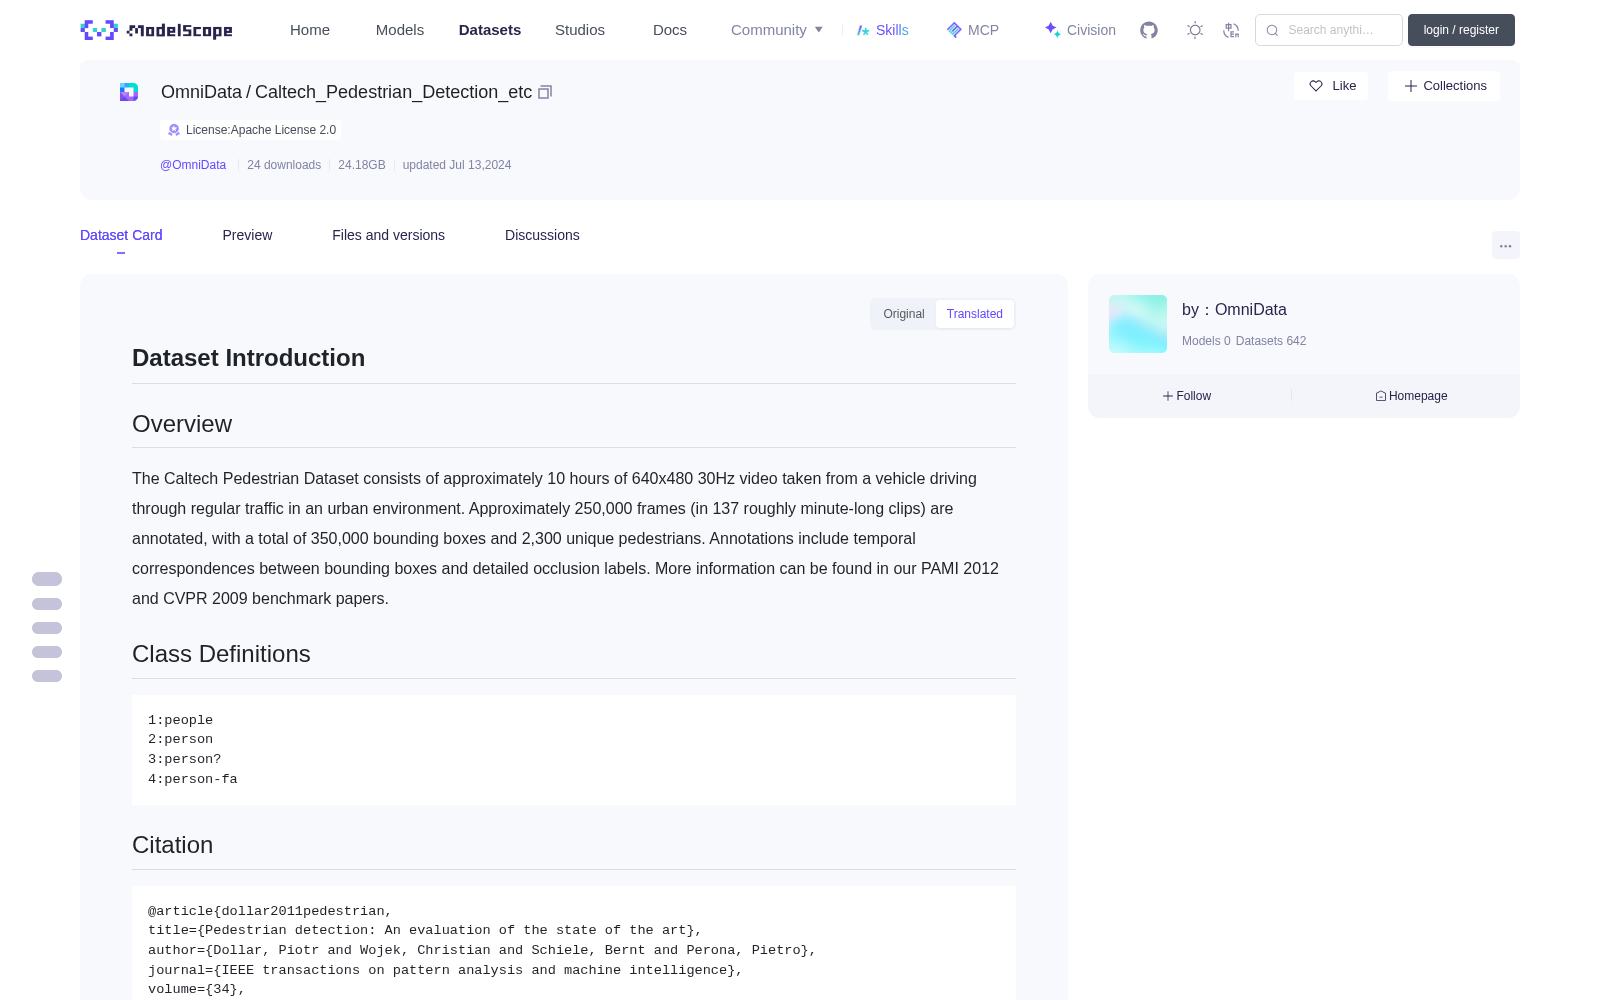
Task: Open the three-dots more options menu
Action: pyautogui.click(x=1505, y=245)
